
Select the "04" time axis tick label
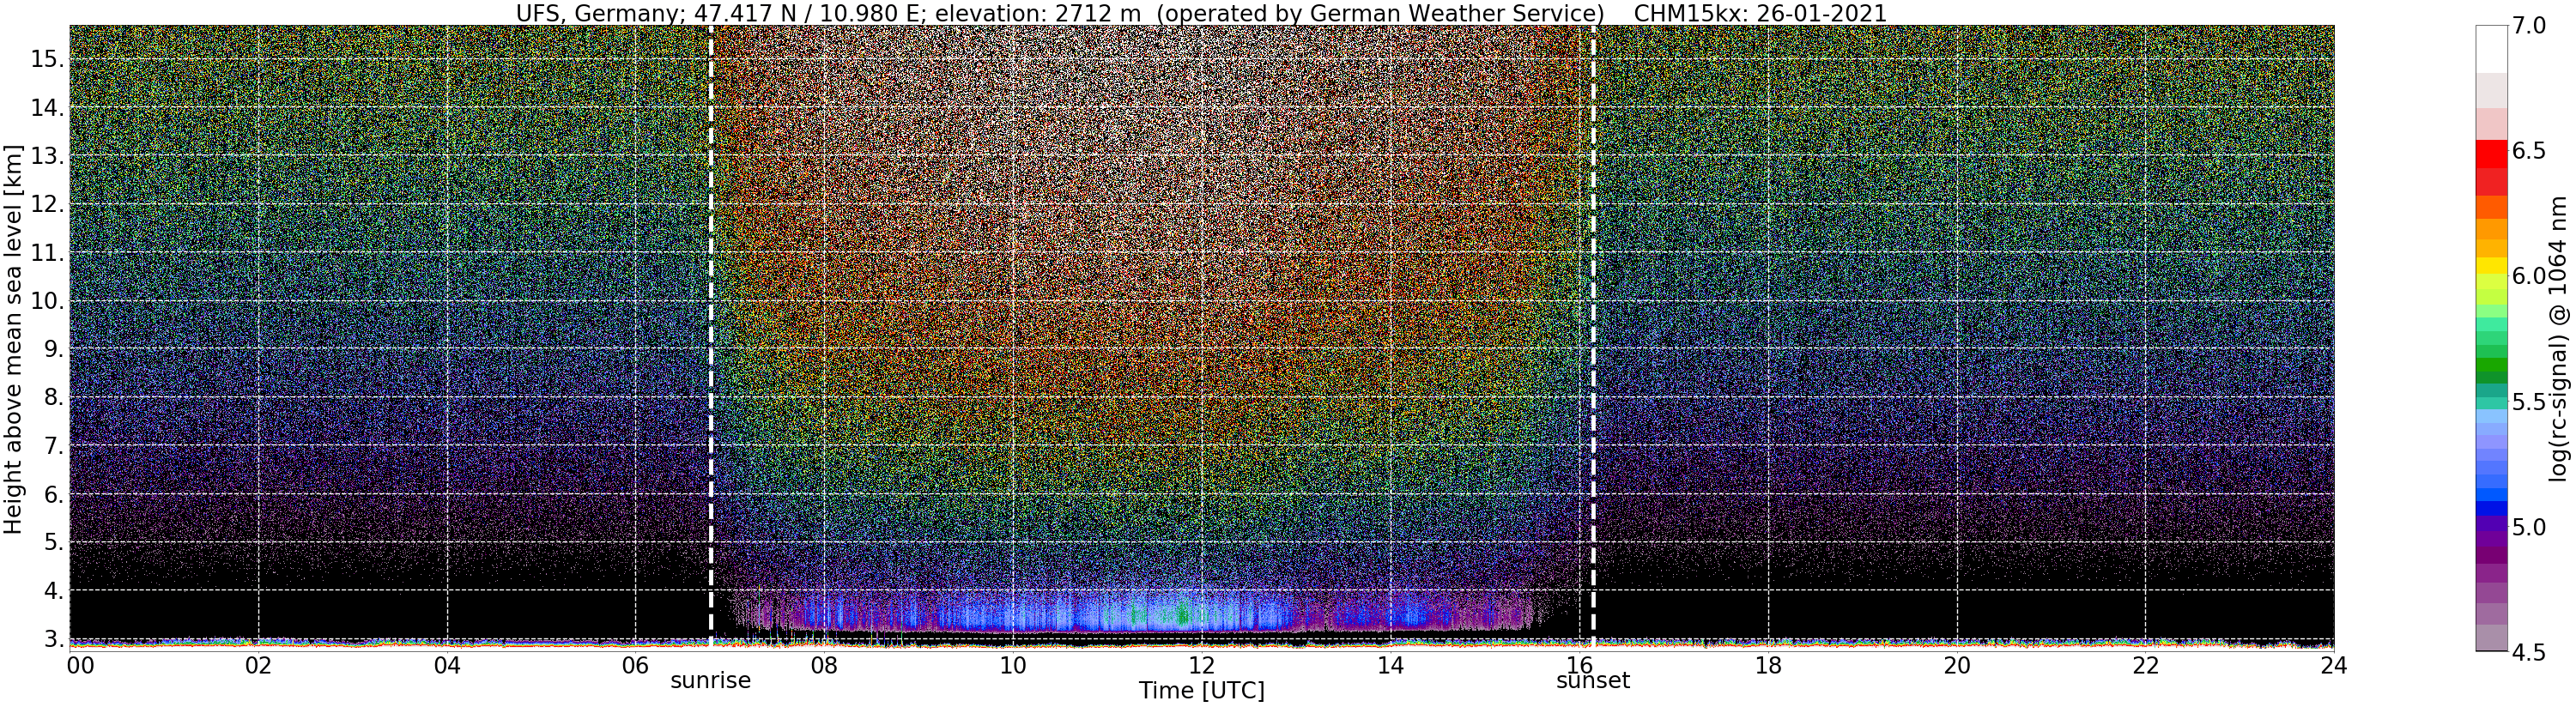click(x=447, y=664)
